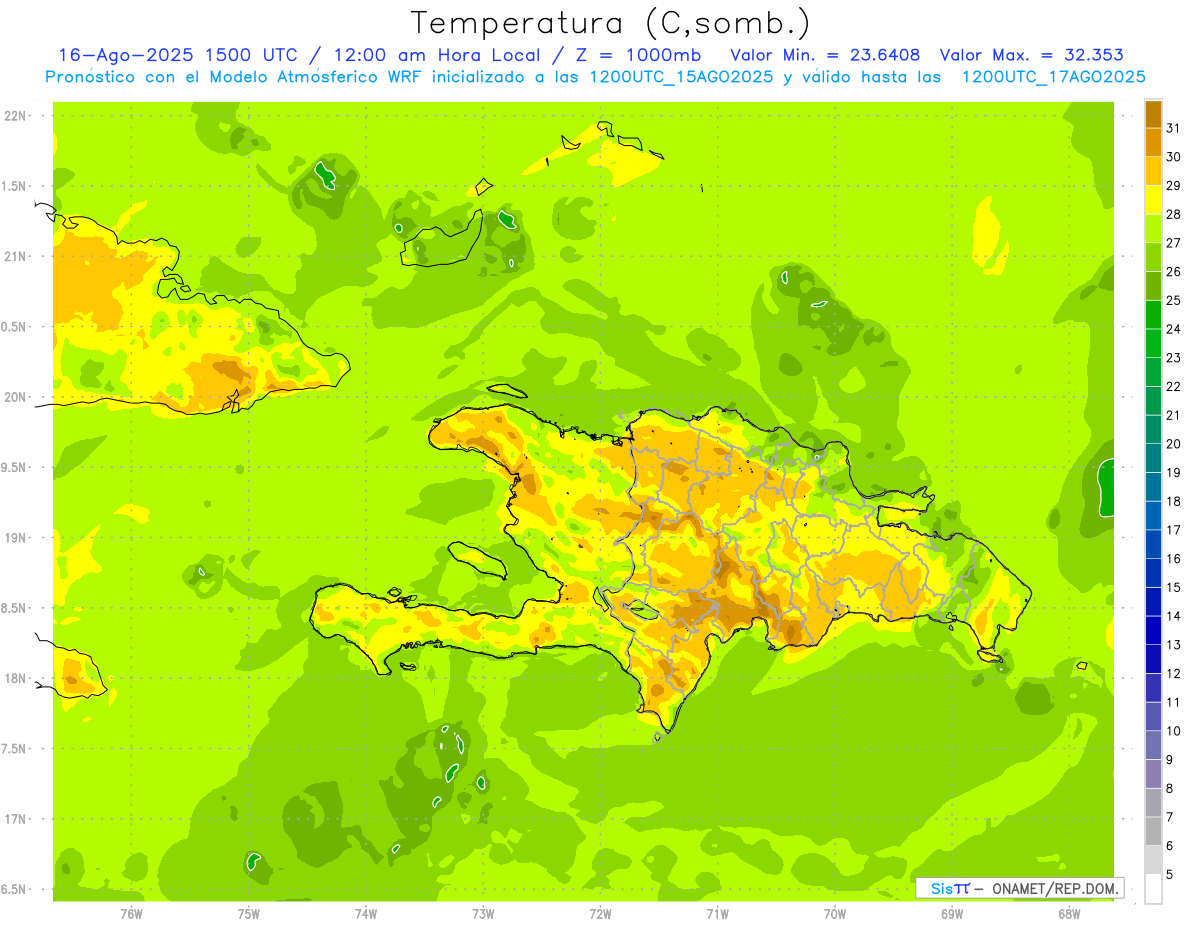Click legend value 12
Viewport: 1200px width, 927px height.
point(1173,673)
